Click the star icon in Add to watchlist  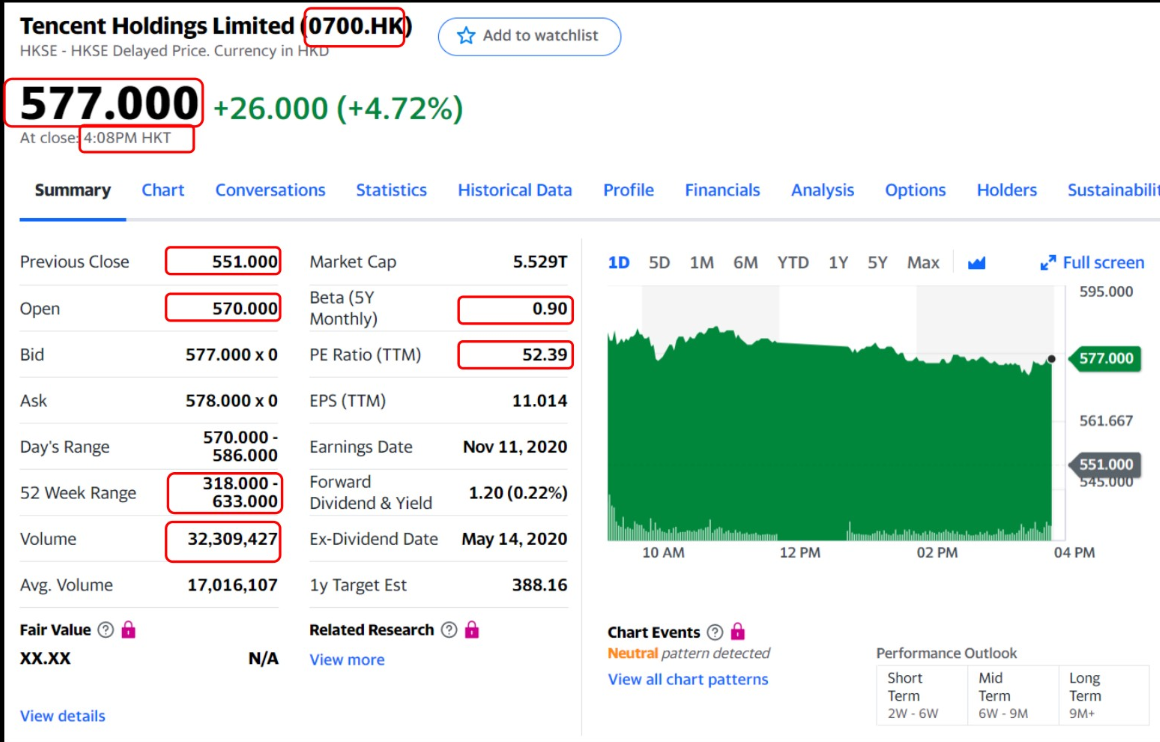(x=465, y=36)
